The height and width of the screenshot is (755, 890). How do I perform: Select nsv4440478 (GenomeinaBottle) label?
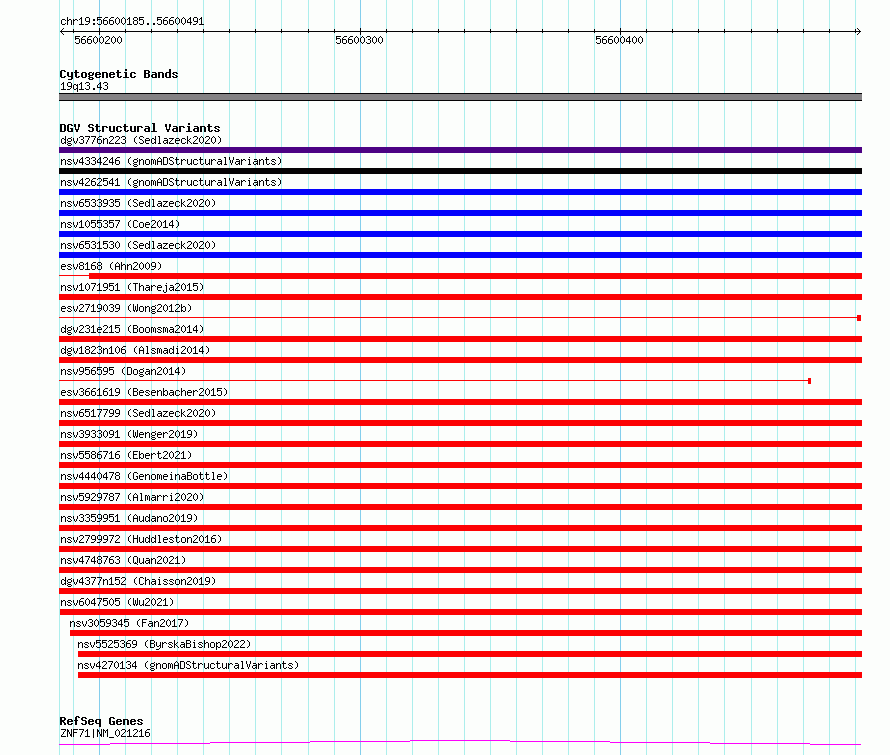[x=144, y=476]
